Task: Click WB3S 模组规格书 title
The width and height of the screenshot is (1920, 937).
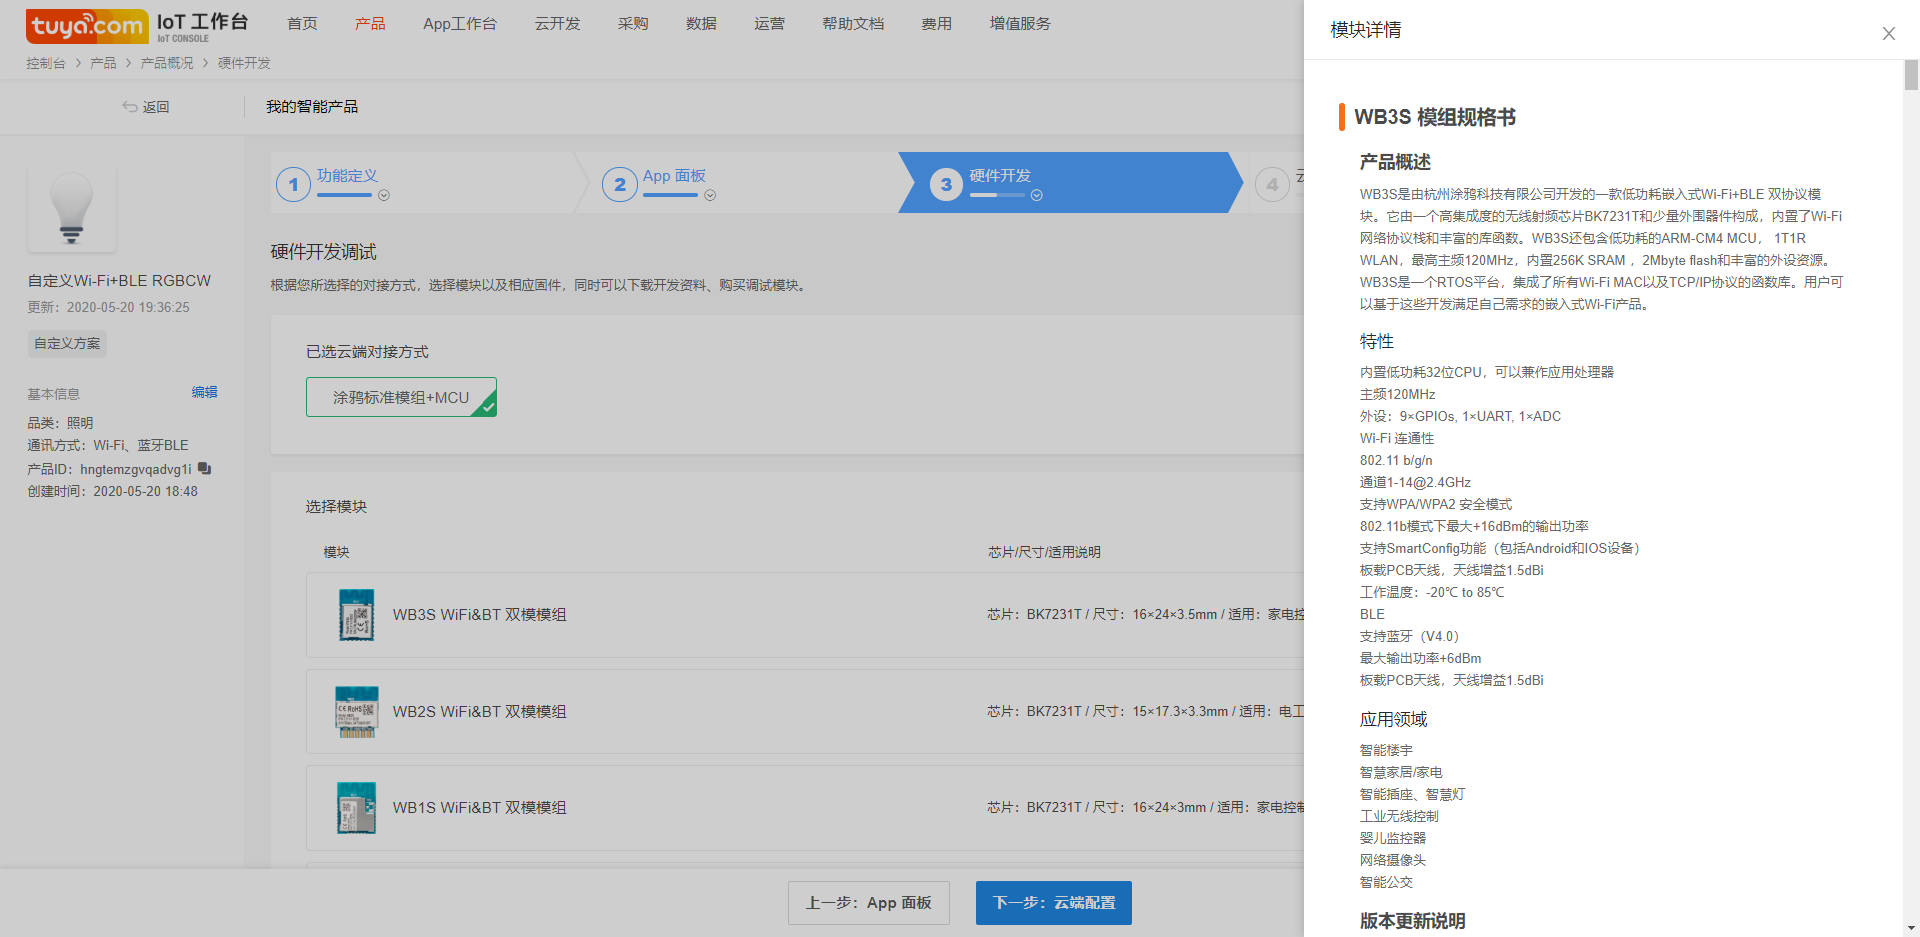Action: 1435,117
